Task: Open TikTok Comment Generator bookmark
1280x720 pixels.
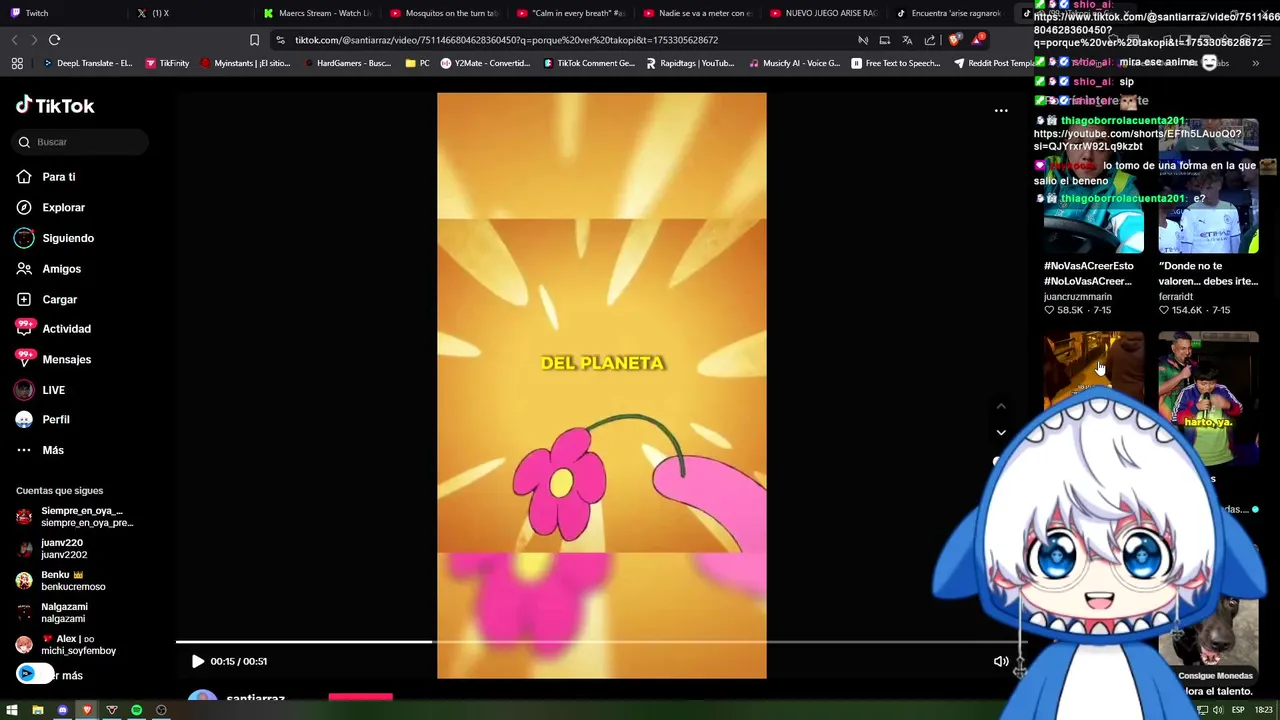Action: click(x=589, y=63)
